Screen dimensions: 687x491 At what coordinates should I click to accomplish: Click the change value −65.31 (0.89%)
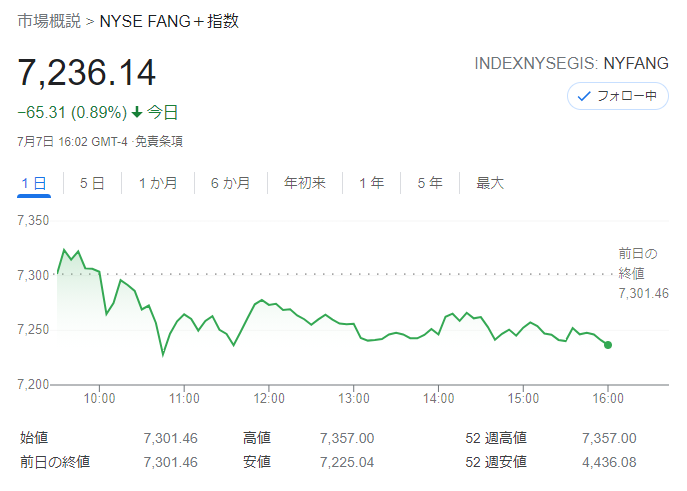(72, 113)
